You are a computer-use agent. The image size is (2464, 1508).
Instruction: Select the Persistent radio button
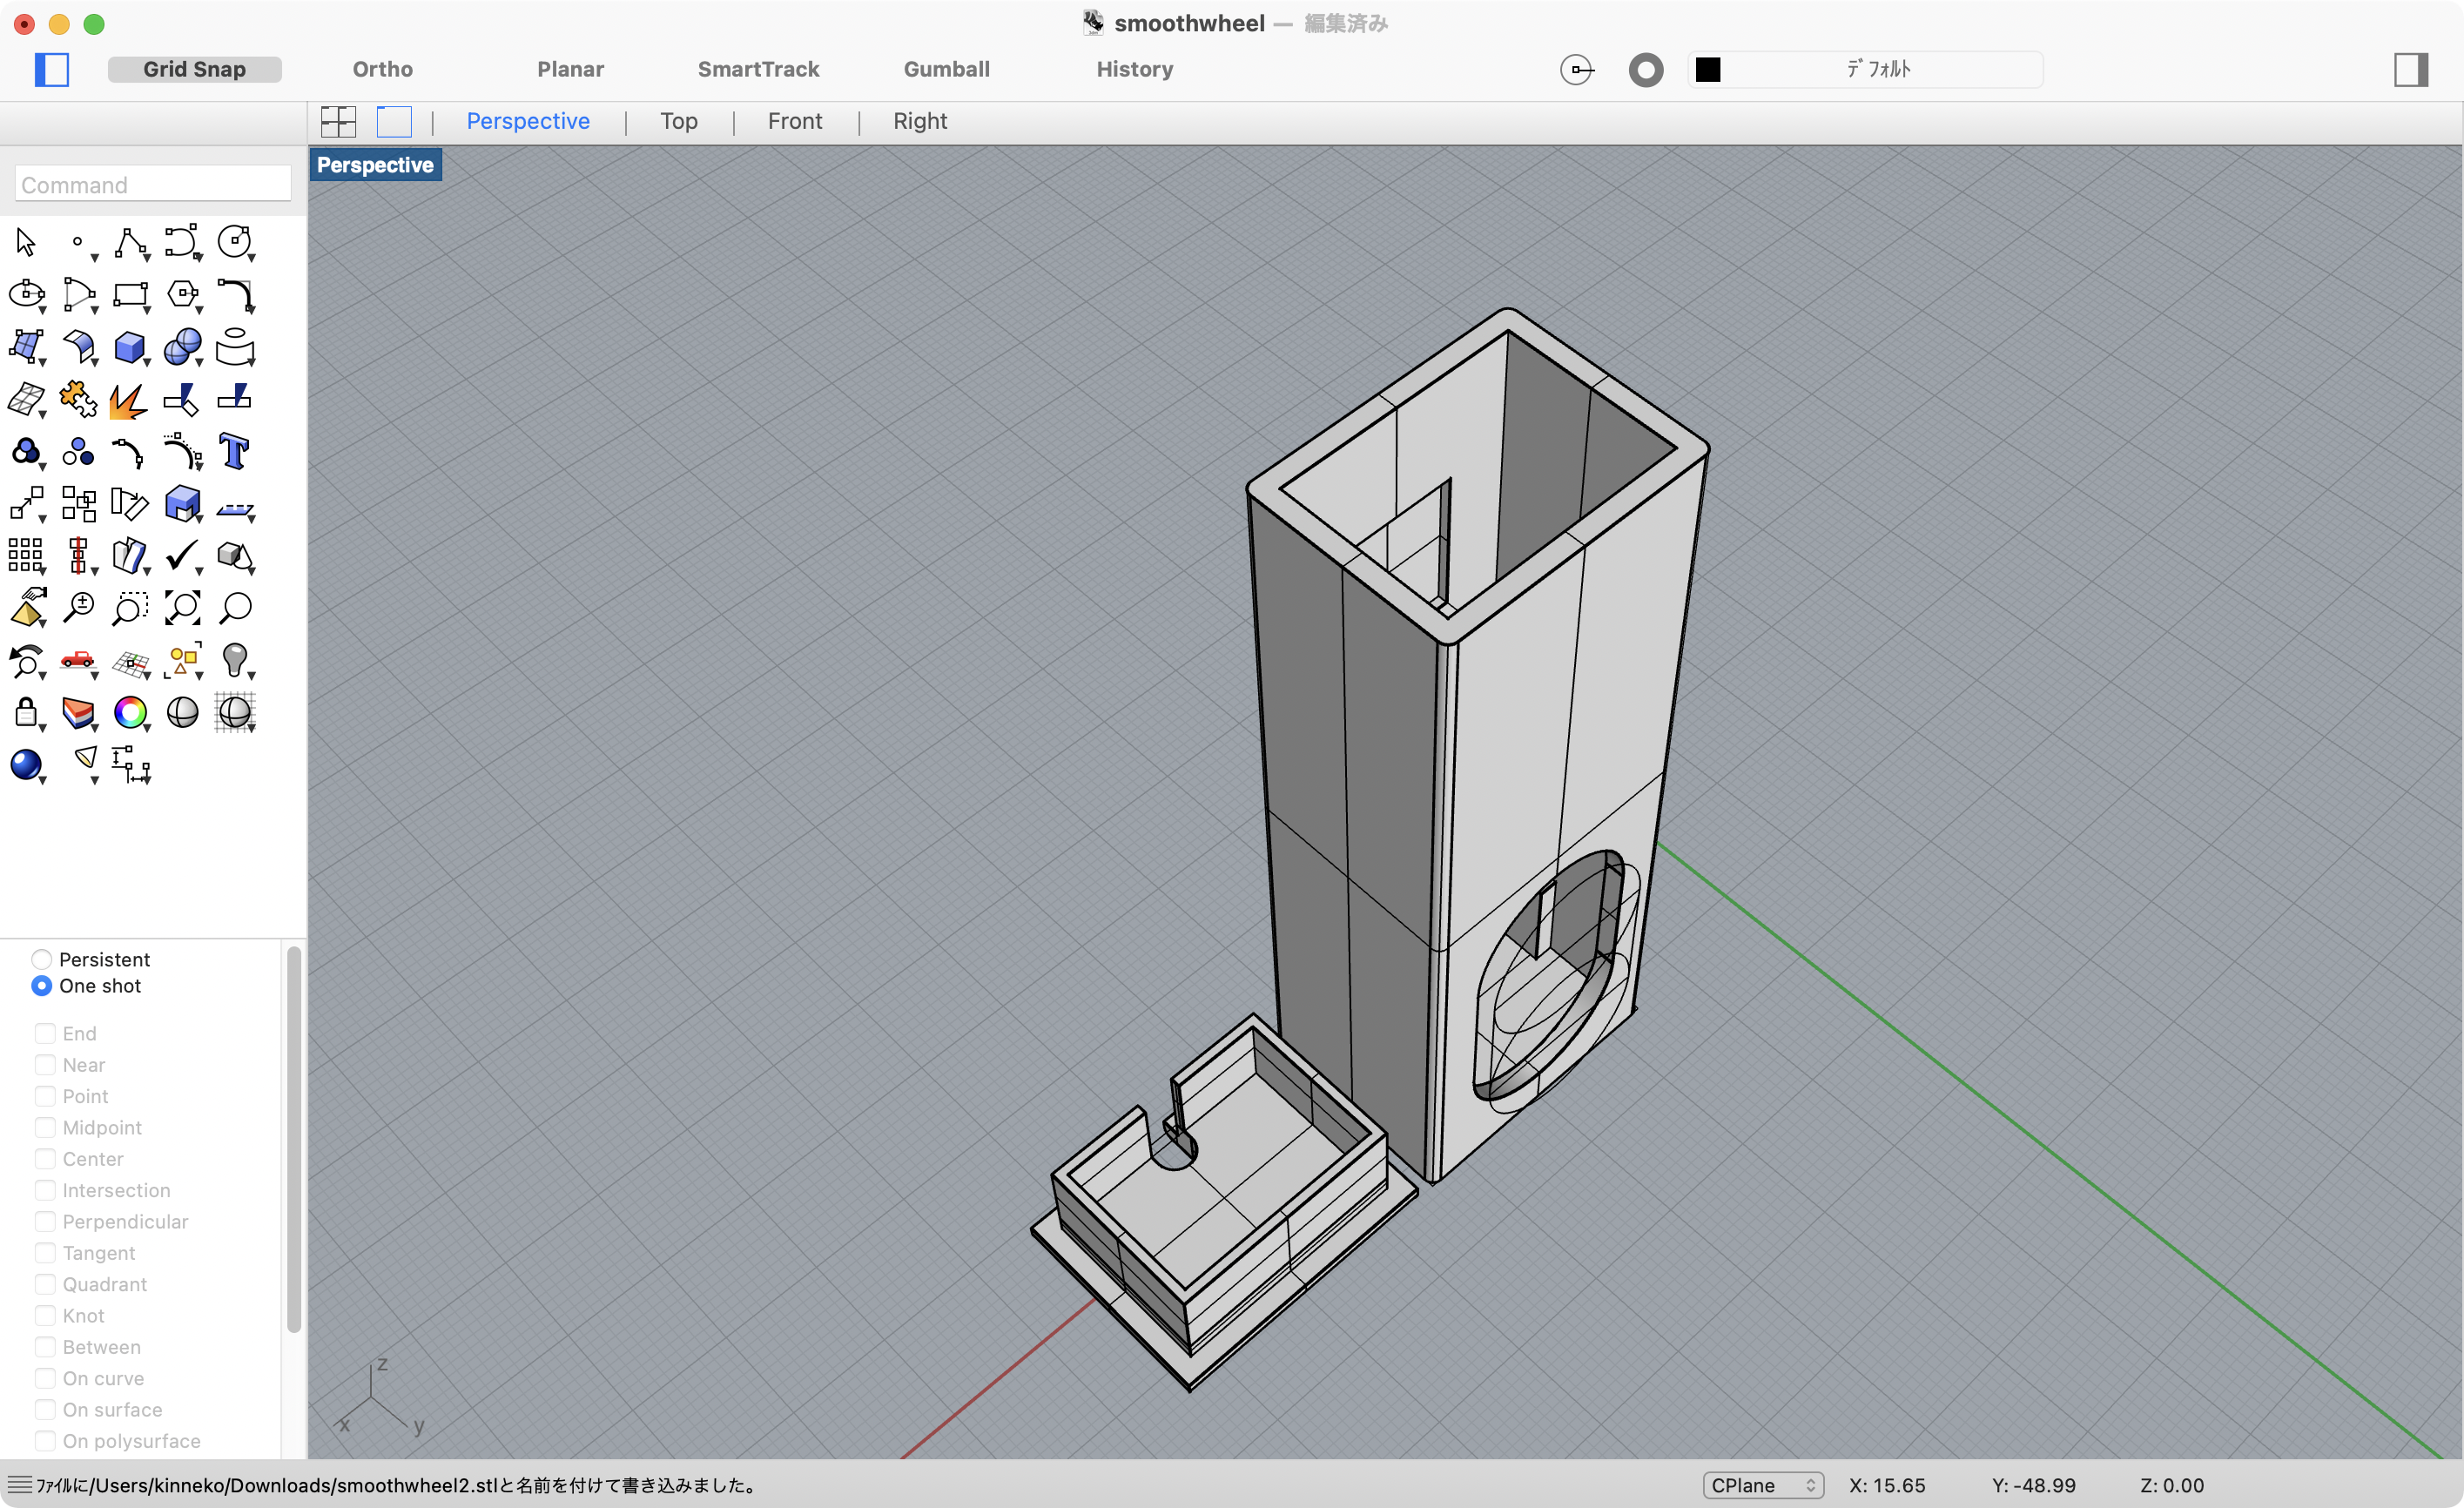41,959
